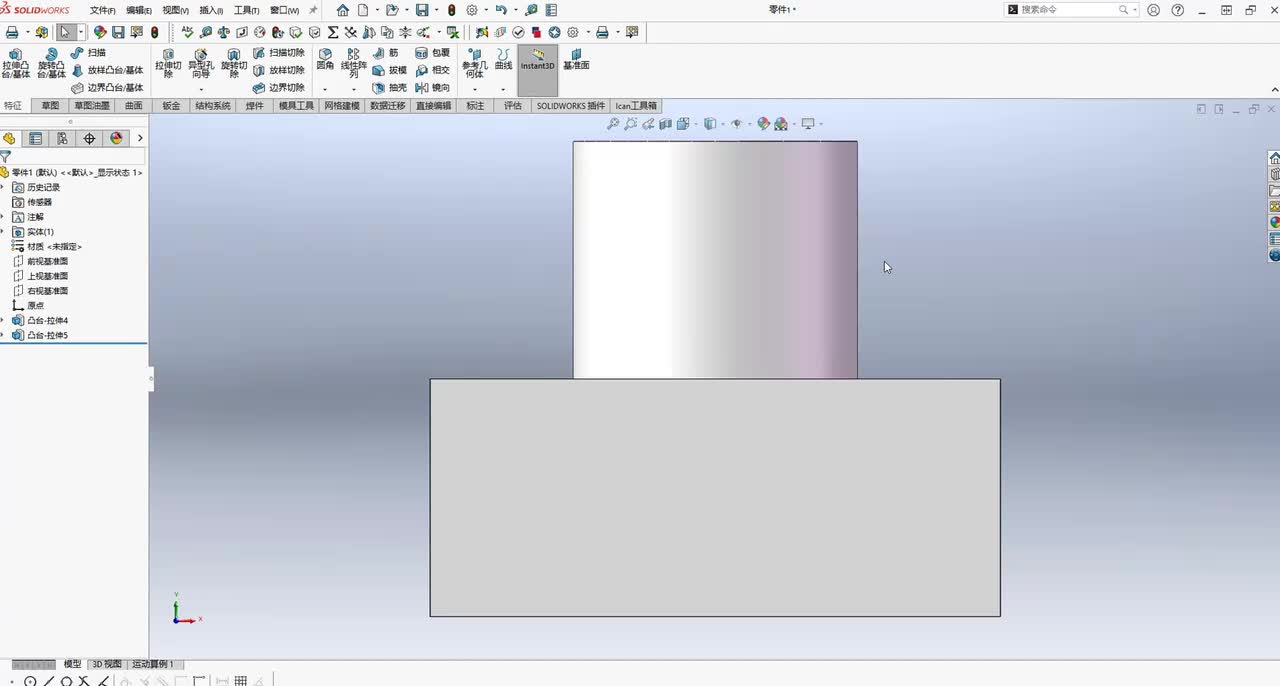Select the 放样切除 lofted cut tool

(x=278, y=70)
